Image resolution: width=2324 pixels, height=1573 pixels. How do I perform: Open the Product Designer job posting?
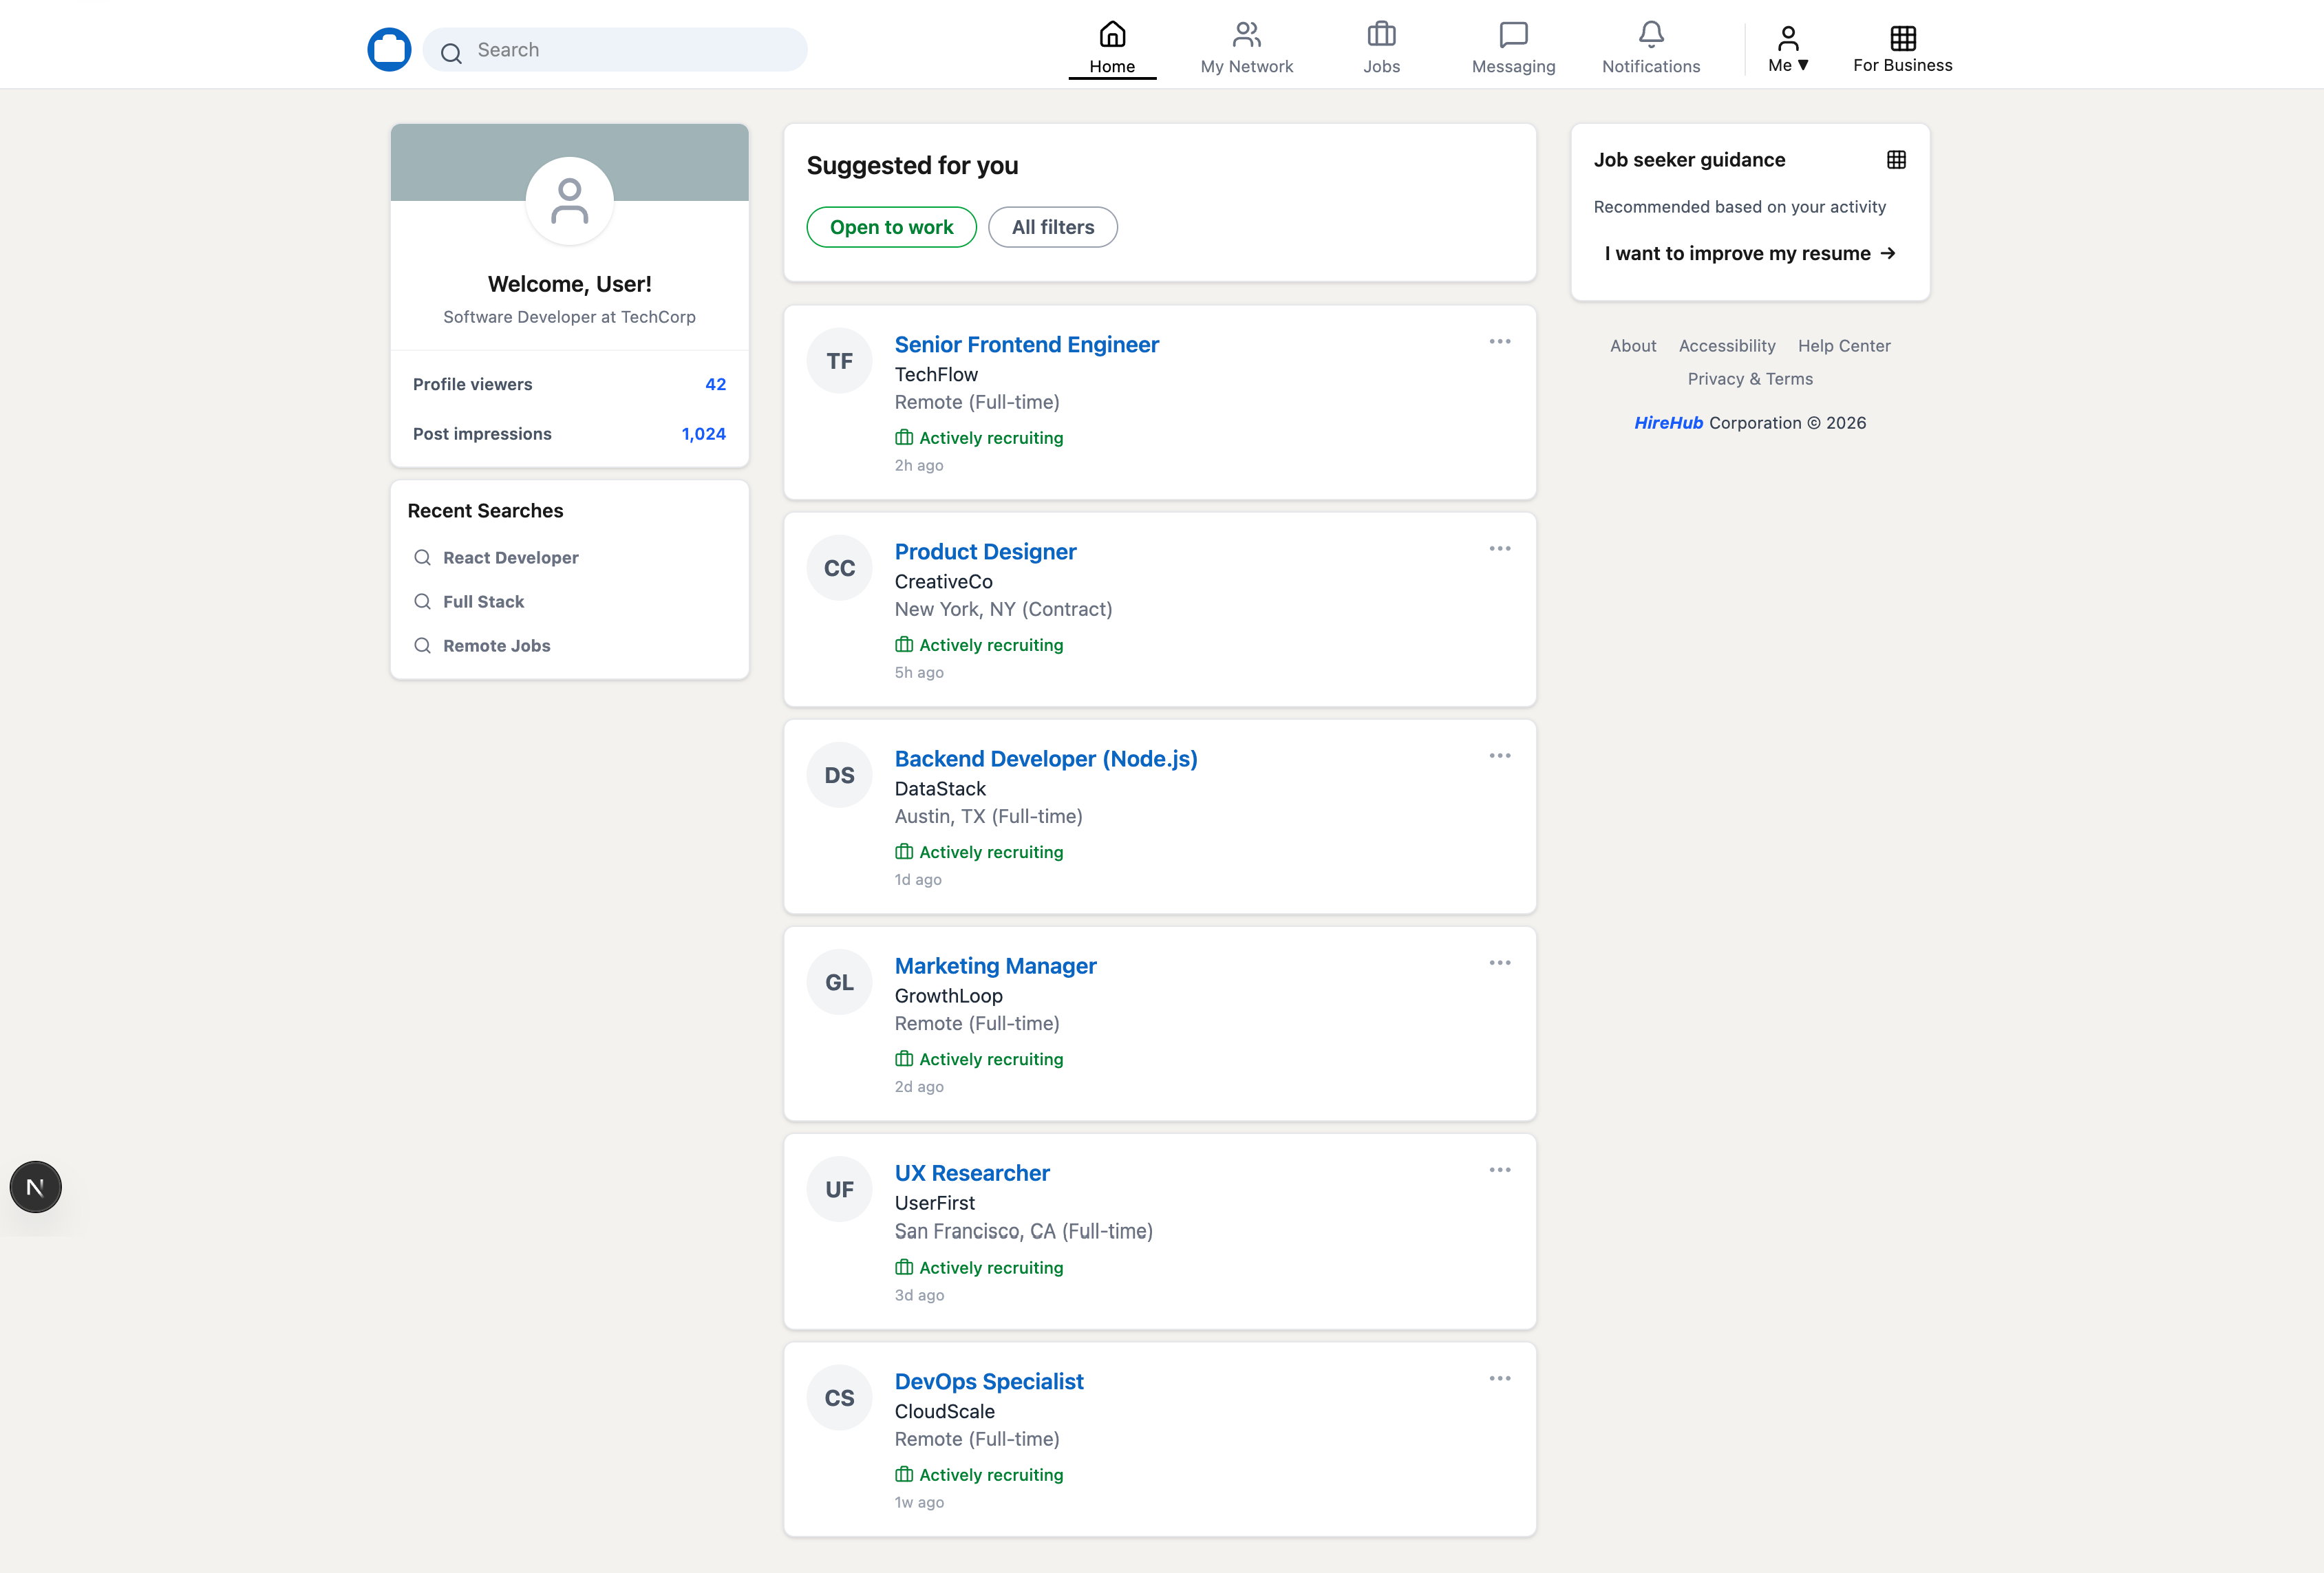point(985,551)
